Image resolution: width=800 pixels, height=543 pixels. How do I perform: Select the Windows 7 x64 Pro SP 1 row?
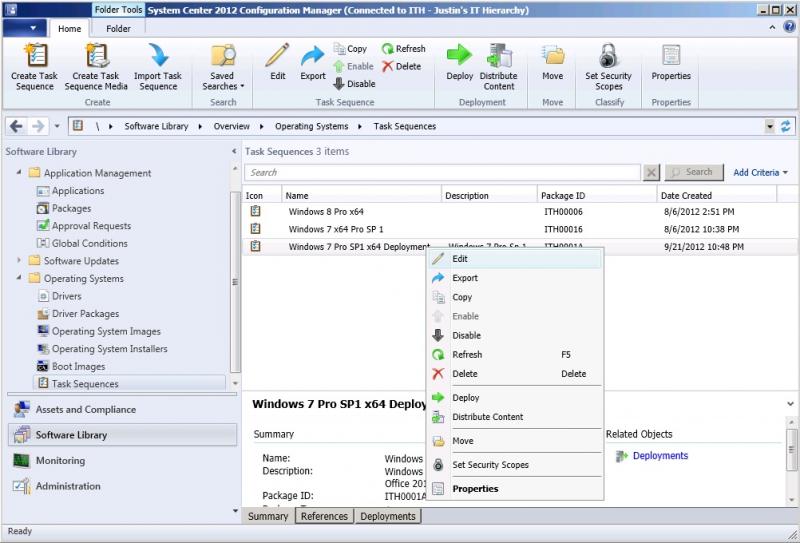click(x=520, y=229)
